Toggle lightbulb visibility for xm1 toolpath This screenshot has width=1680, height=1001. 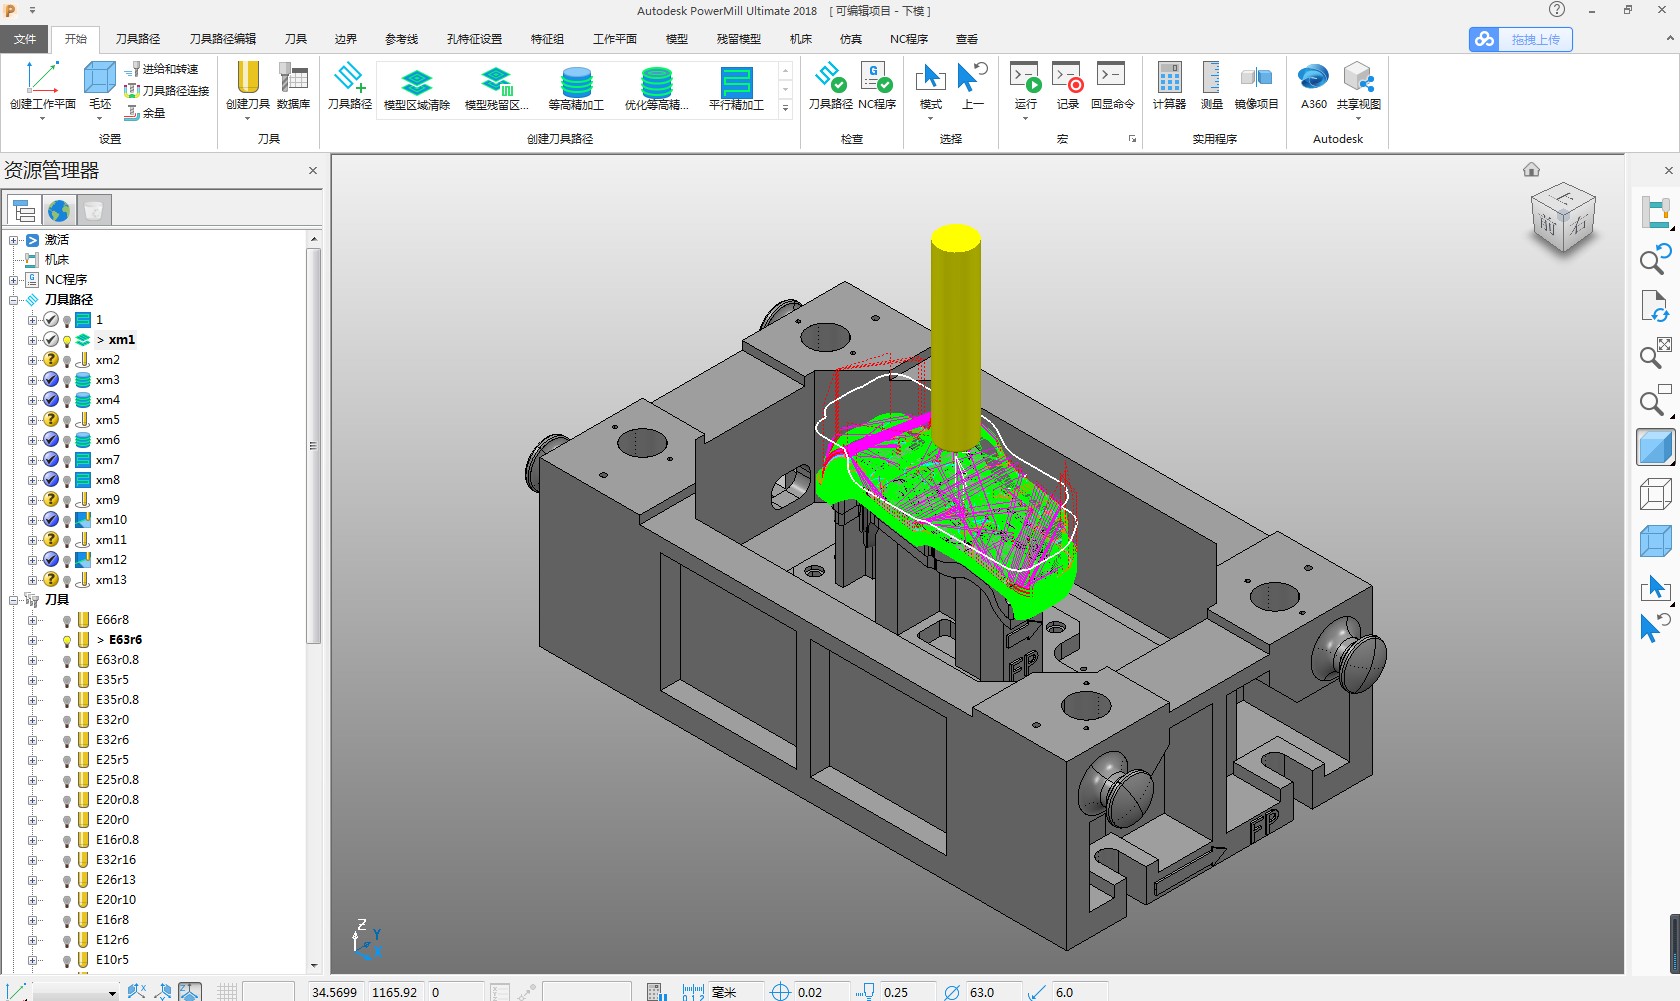coord(67,341)
